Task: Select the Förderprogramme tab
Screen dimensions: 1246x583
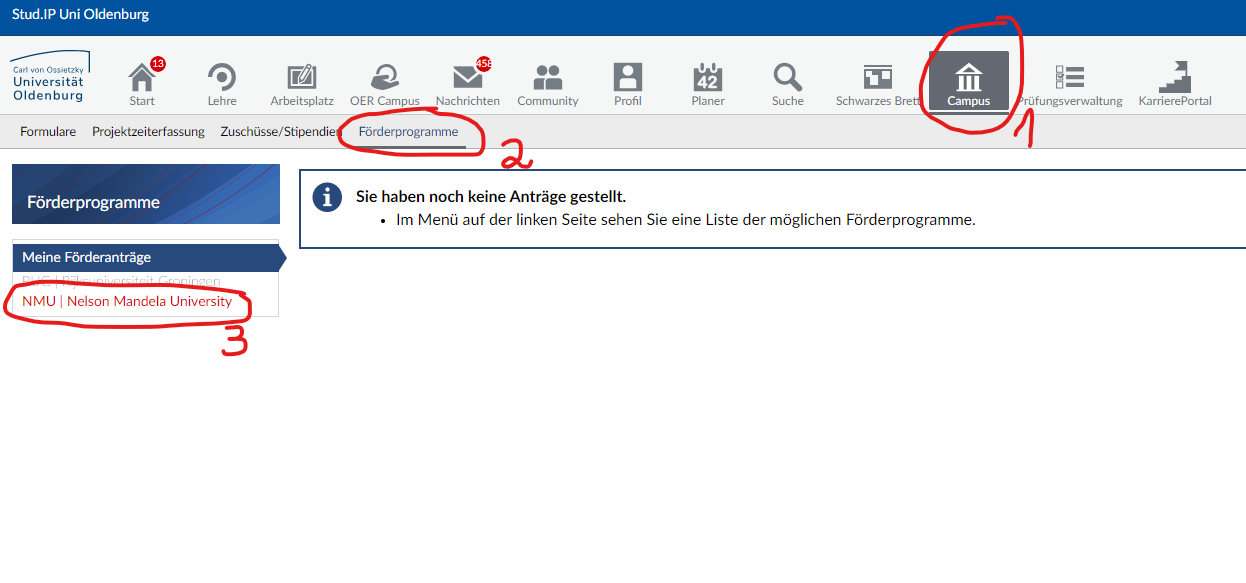Action: pos(408,132)
